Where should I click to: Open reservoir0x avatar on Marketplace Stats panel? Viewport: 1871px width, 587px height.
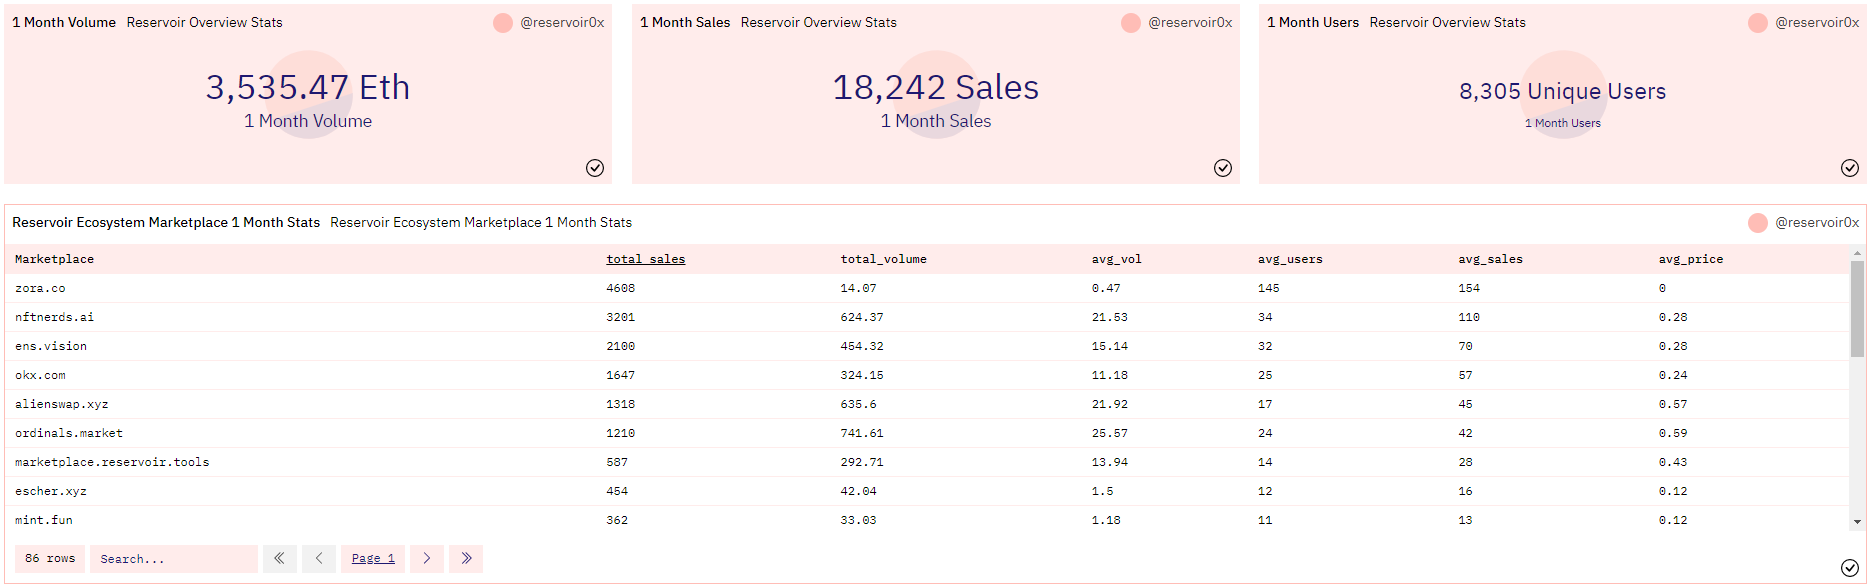pyautogui.click(x=1758, y=223)
